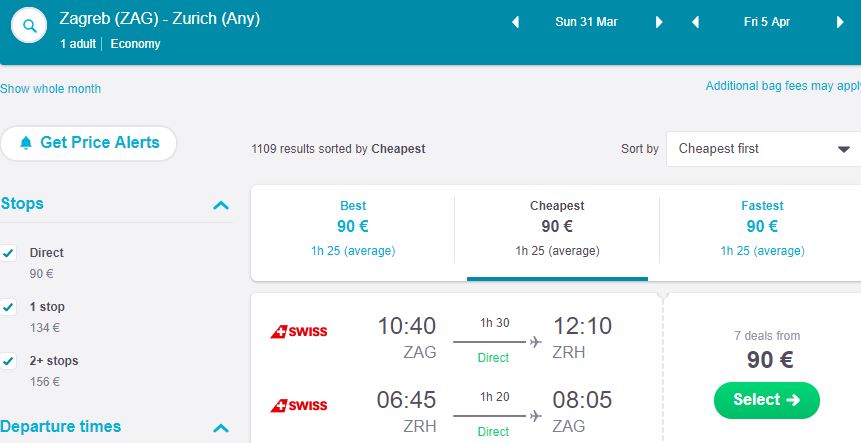Click the Zagreb - Zurich route text

coord(160,18)
